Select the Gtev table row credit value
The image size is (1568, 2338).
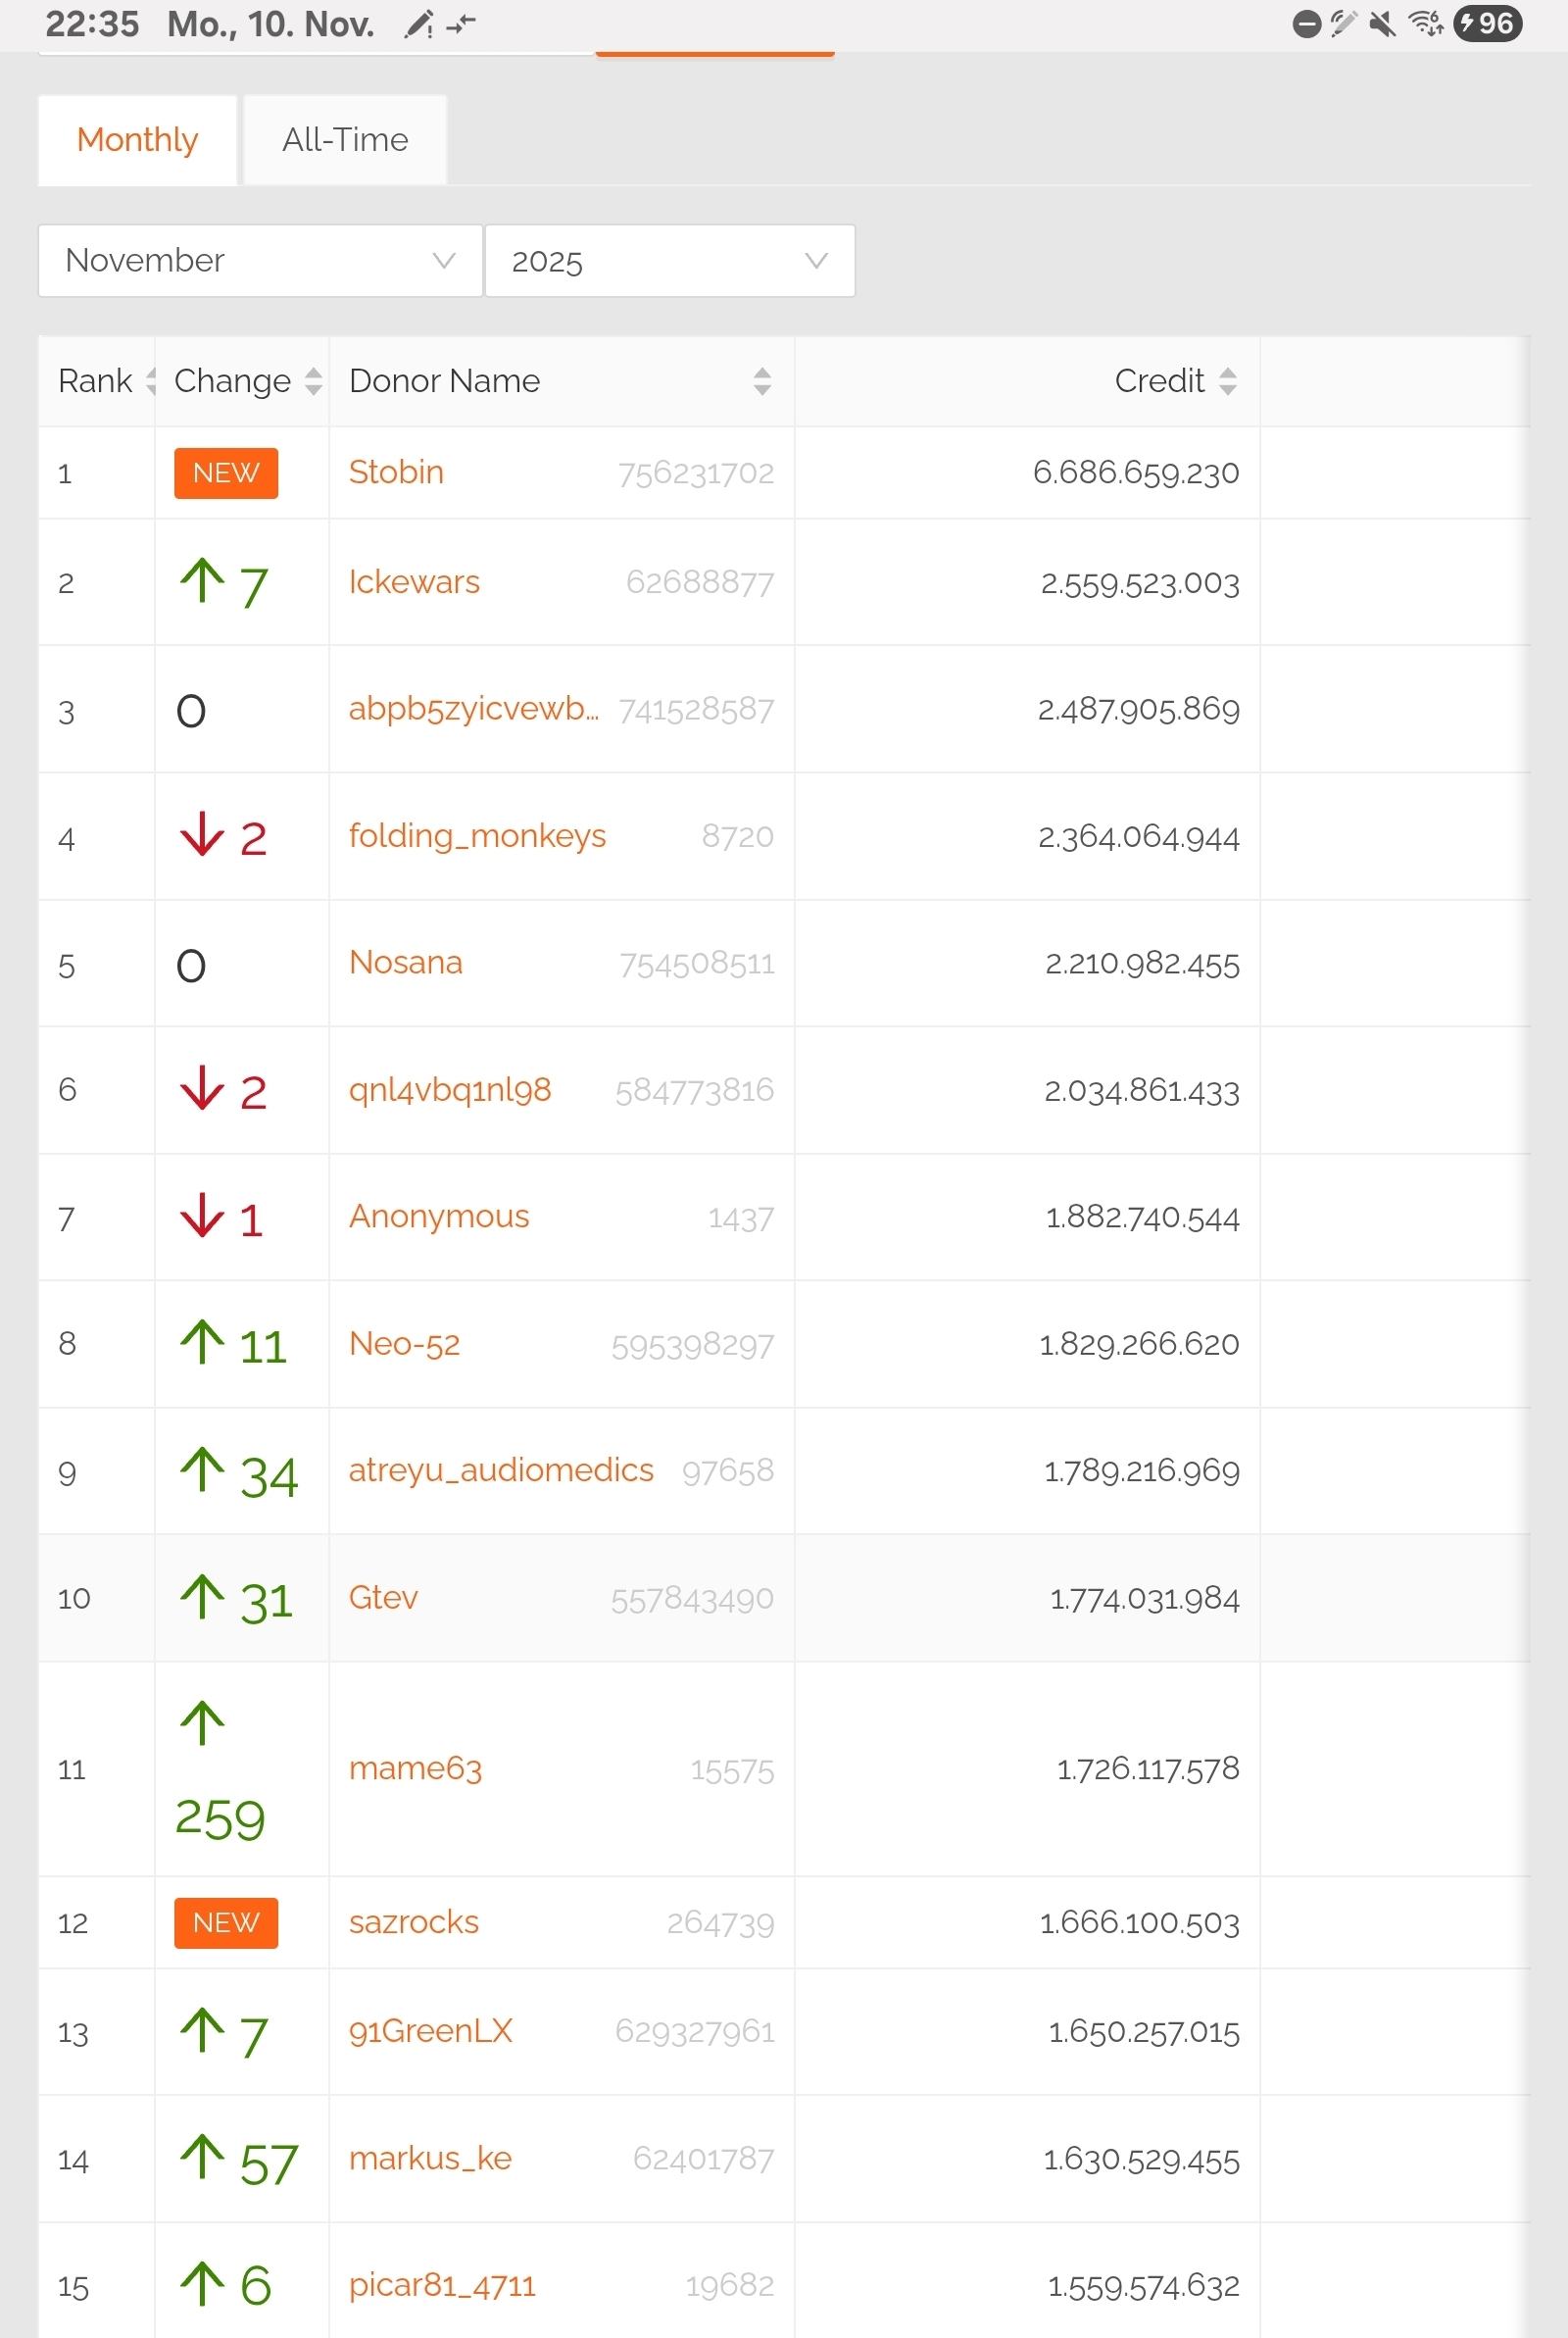click(x=1144, y=1599)
